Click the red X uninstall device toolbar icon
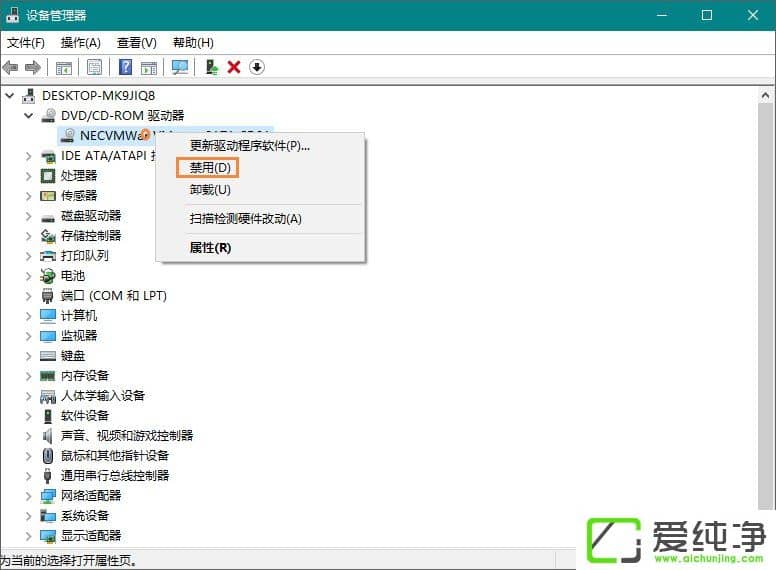Viewport: 776px width, 570px height. tap(234, 67)
